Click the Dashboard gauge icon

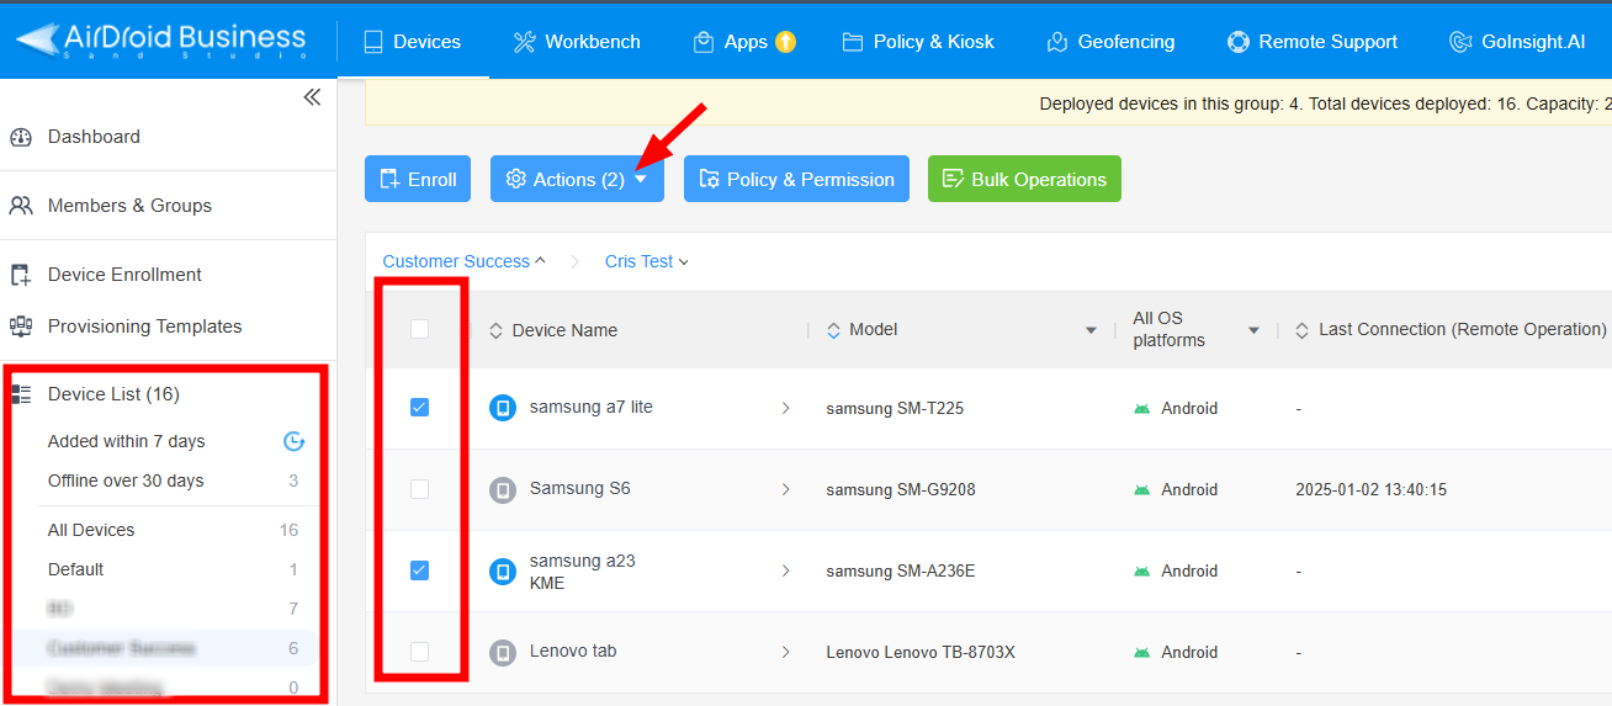point(21,137)
